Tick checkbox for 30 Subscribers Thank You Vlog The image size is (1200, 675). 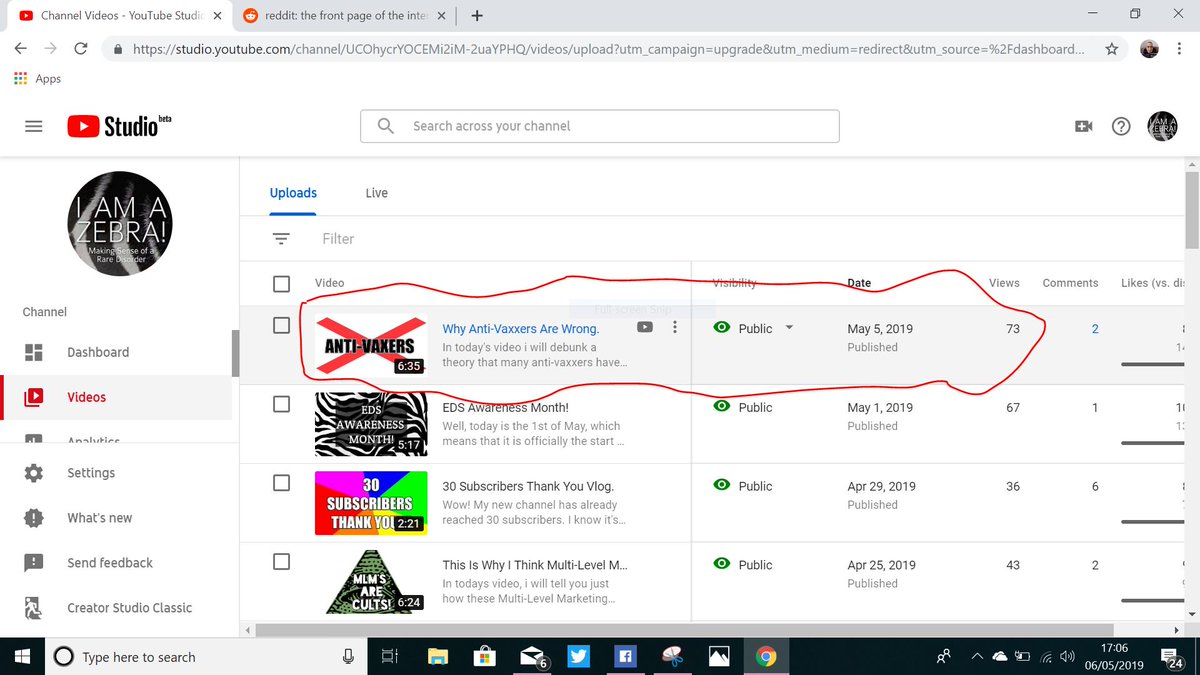(x=282, y=483)
